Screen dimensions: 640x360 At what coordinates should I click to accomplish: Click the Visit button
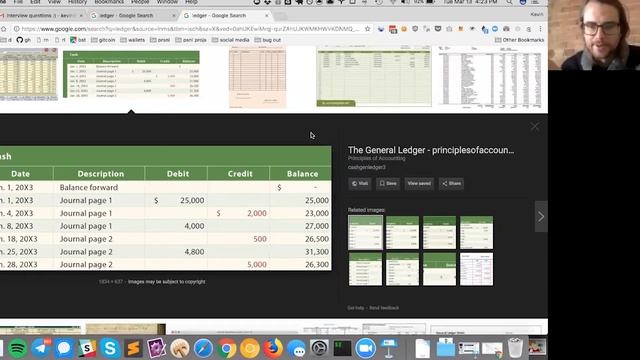360,183
